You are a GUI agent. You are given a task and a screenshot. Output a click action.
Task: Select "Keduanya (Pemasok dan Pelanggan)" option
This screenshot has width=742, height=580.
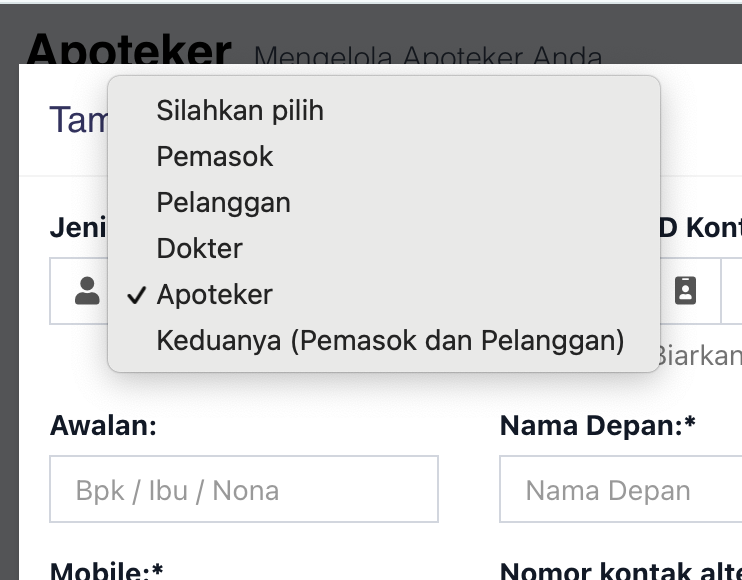point(390,340)
